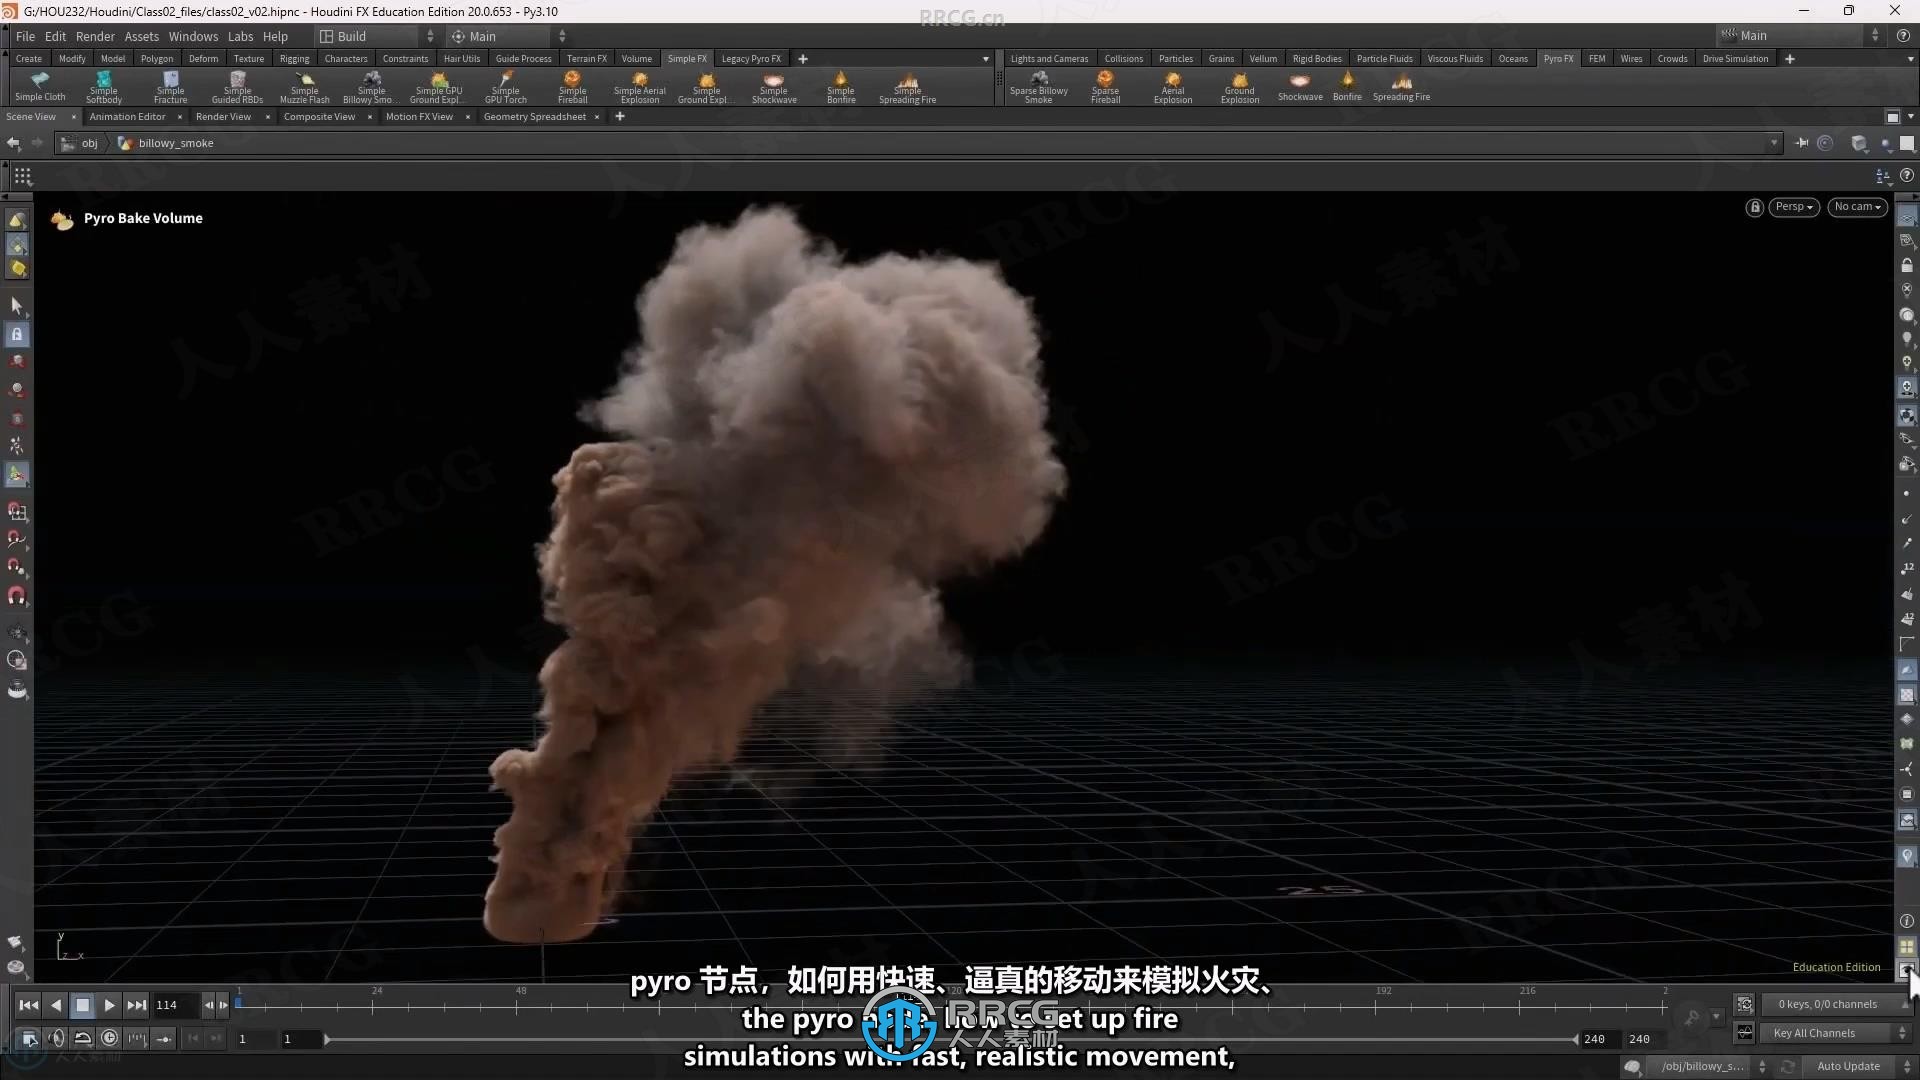Close the Animation Editor pane tab
This screenshot has width=1920, height=1080.
179,117
